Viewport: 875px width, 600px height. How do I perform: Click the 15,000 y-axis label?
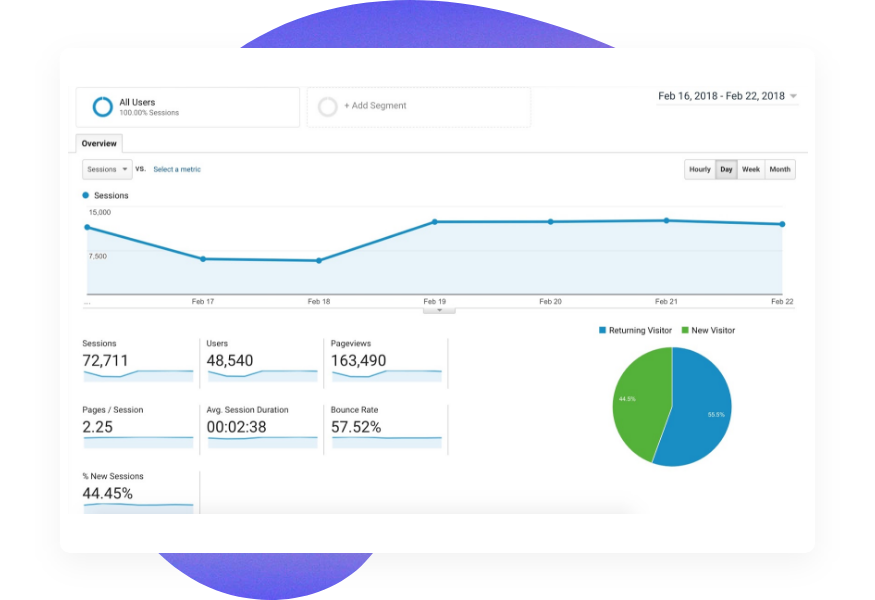[100, 212]
